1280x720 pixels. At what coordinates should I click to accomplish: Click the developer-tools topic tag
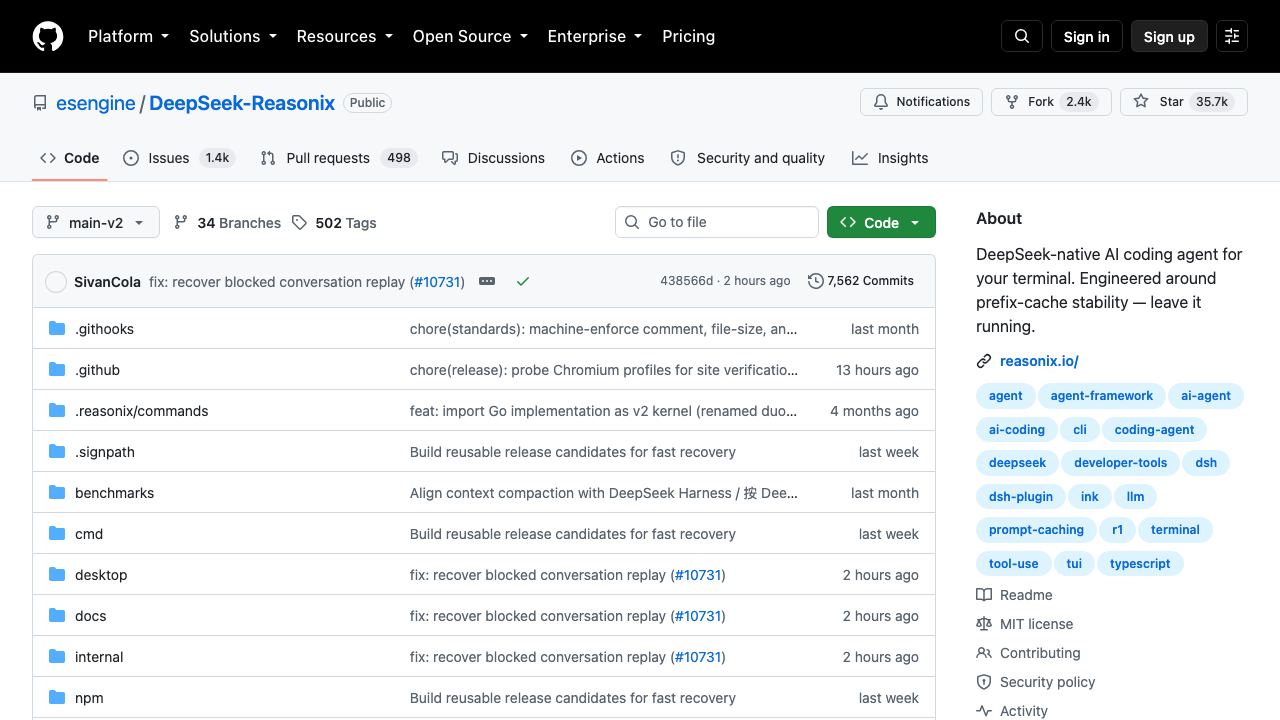pyautogui.click(x=1121, y=463)
